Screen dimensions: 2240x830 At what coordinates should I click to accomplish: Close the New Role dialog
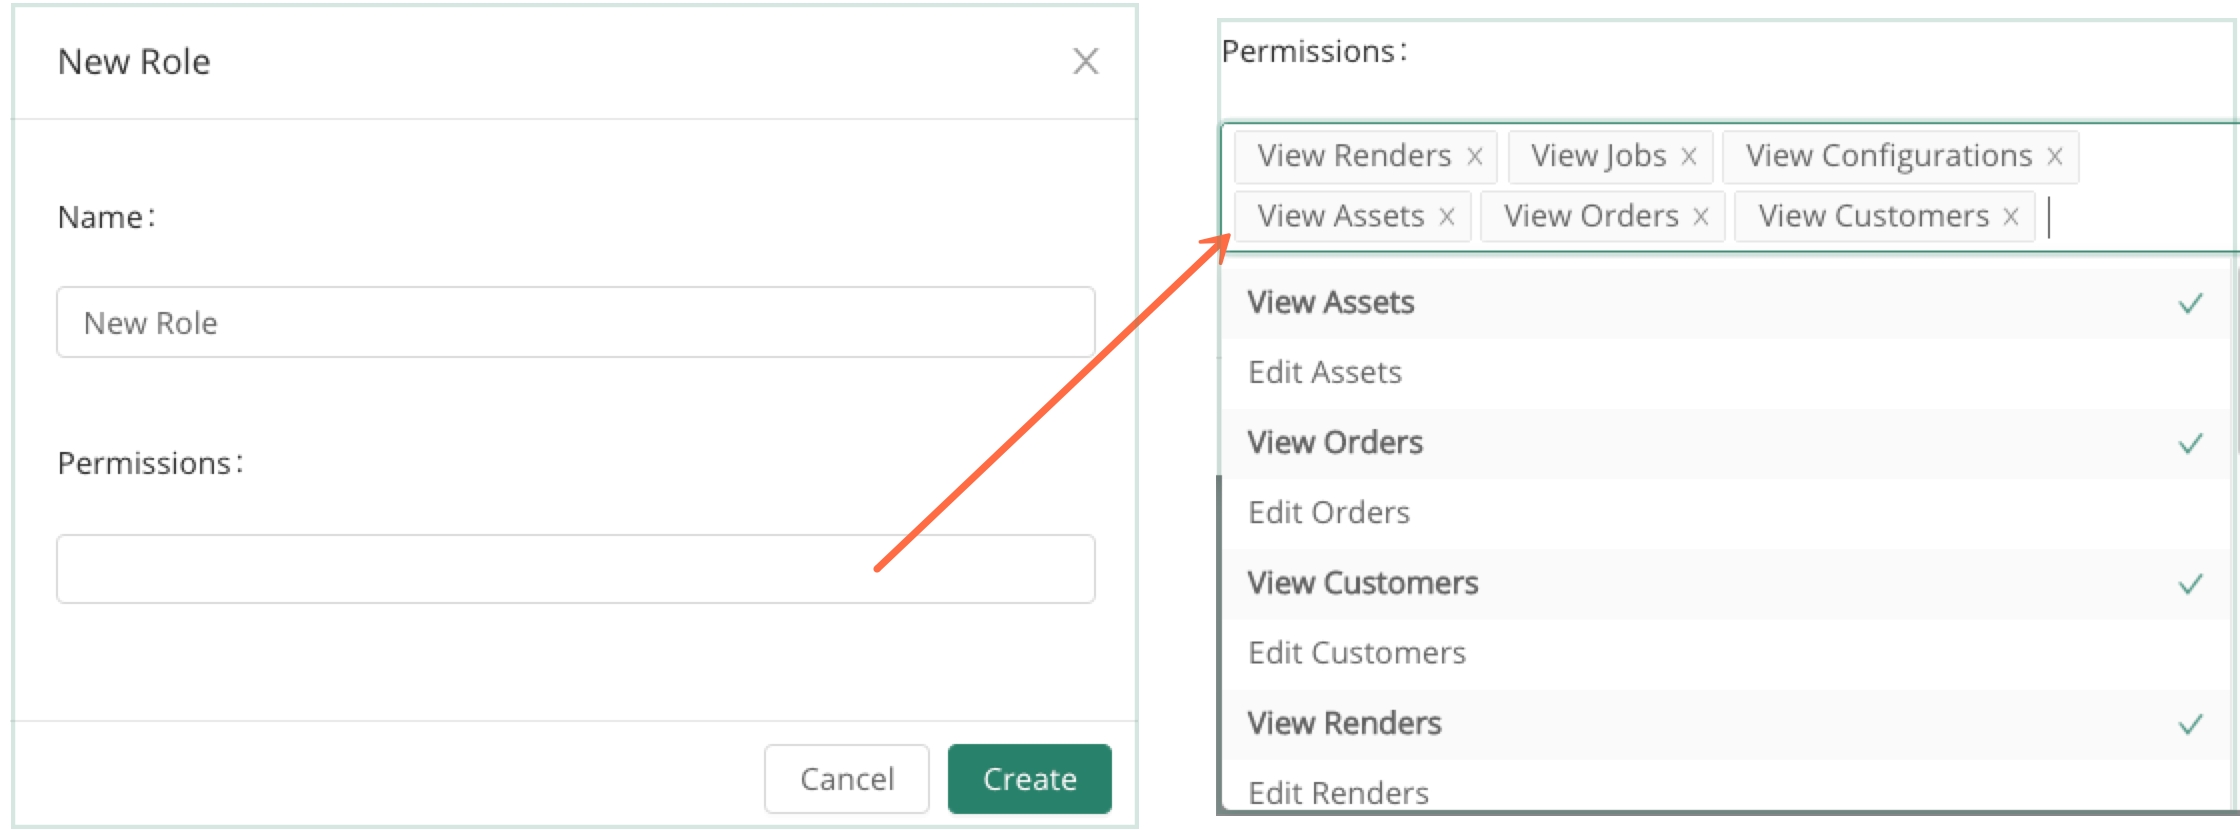coord(1085,61)
